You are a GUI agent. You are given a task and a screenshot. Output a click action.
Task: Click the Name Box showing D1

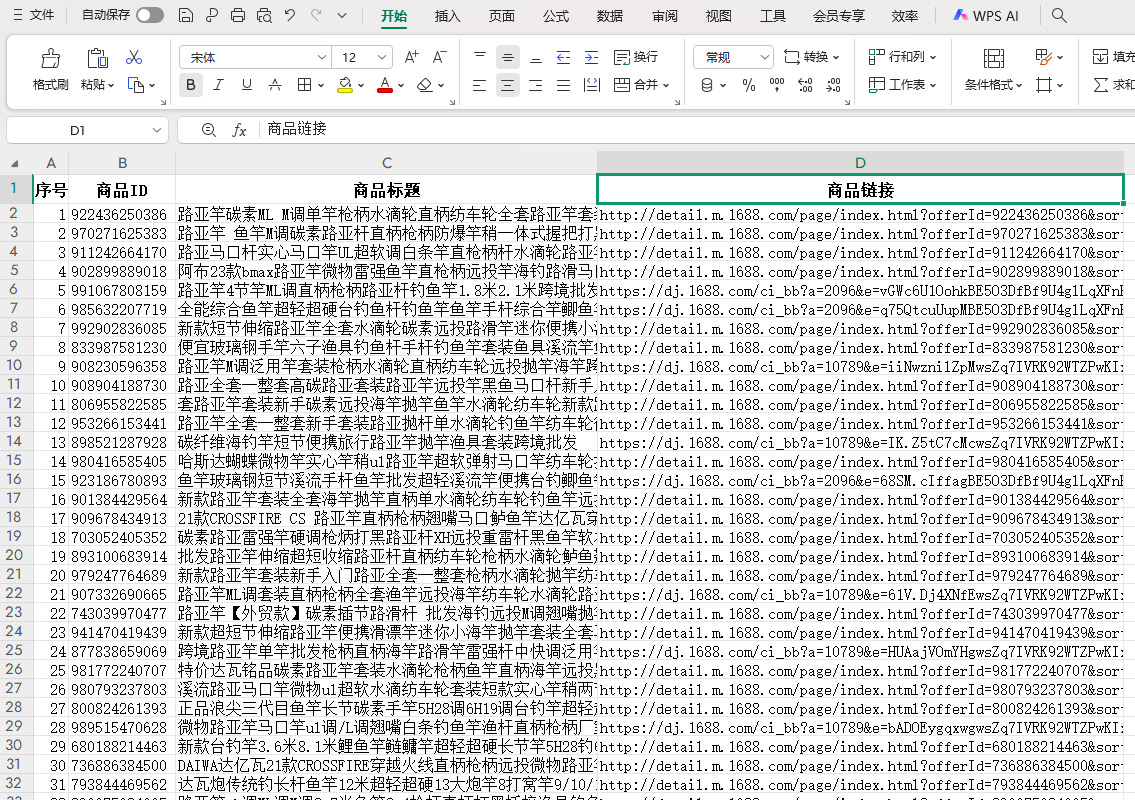pos(77,130)
